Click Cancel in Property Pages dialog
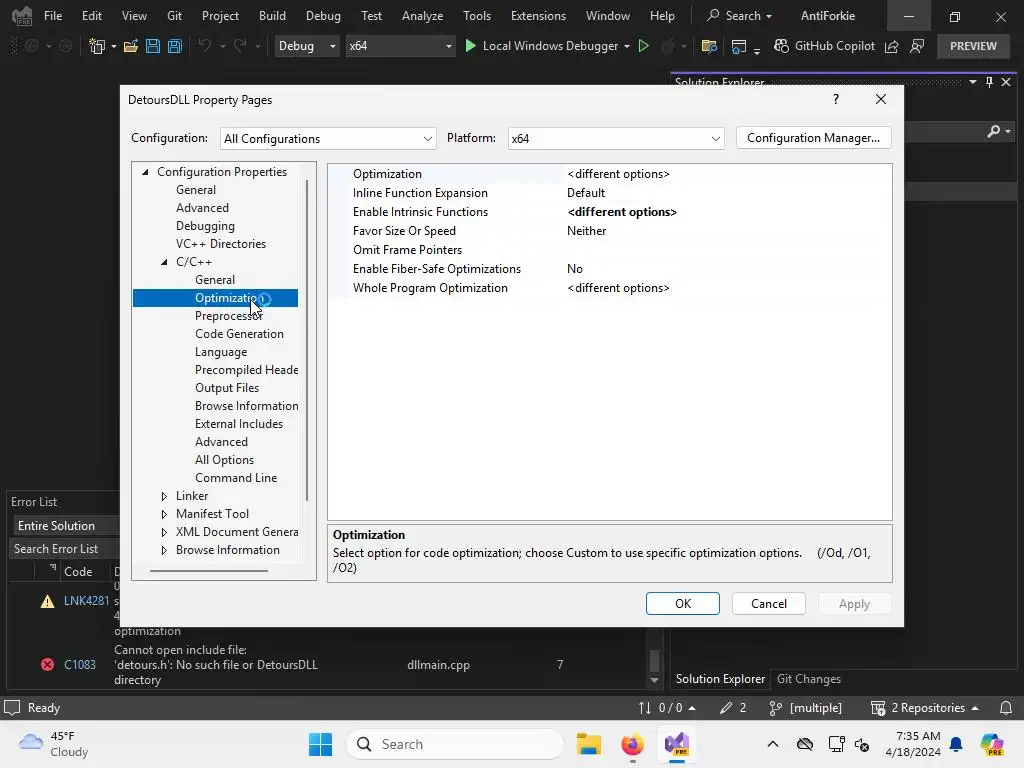The image size is (1024, 768). coord(769,603)
